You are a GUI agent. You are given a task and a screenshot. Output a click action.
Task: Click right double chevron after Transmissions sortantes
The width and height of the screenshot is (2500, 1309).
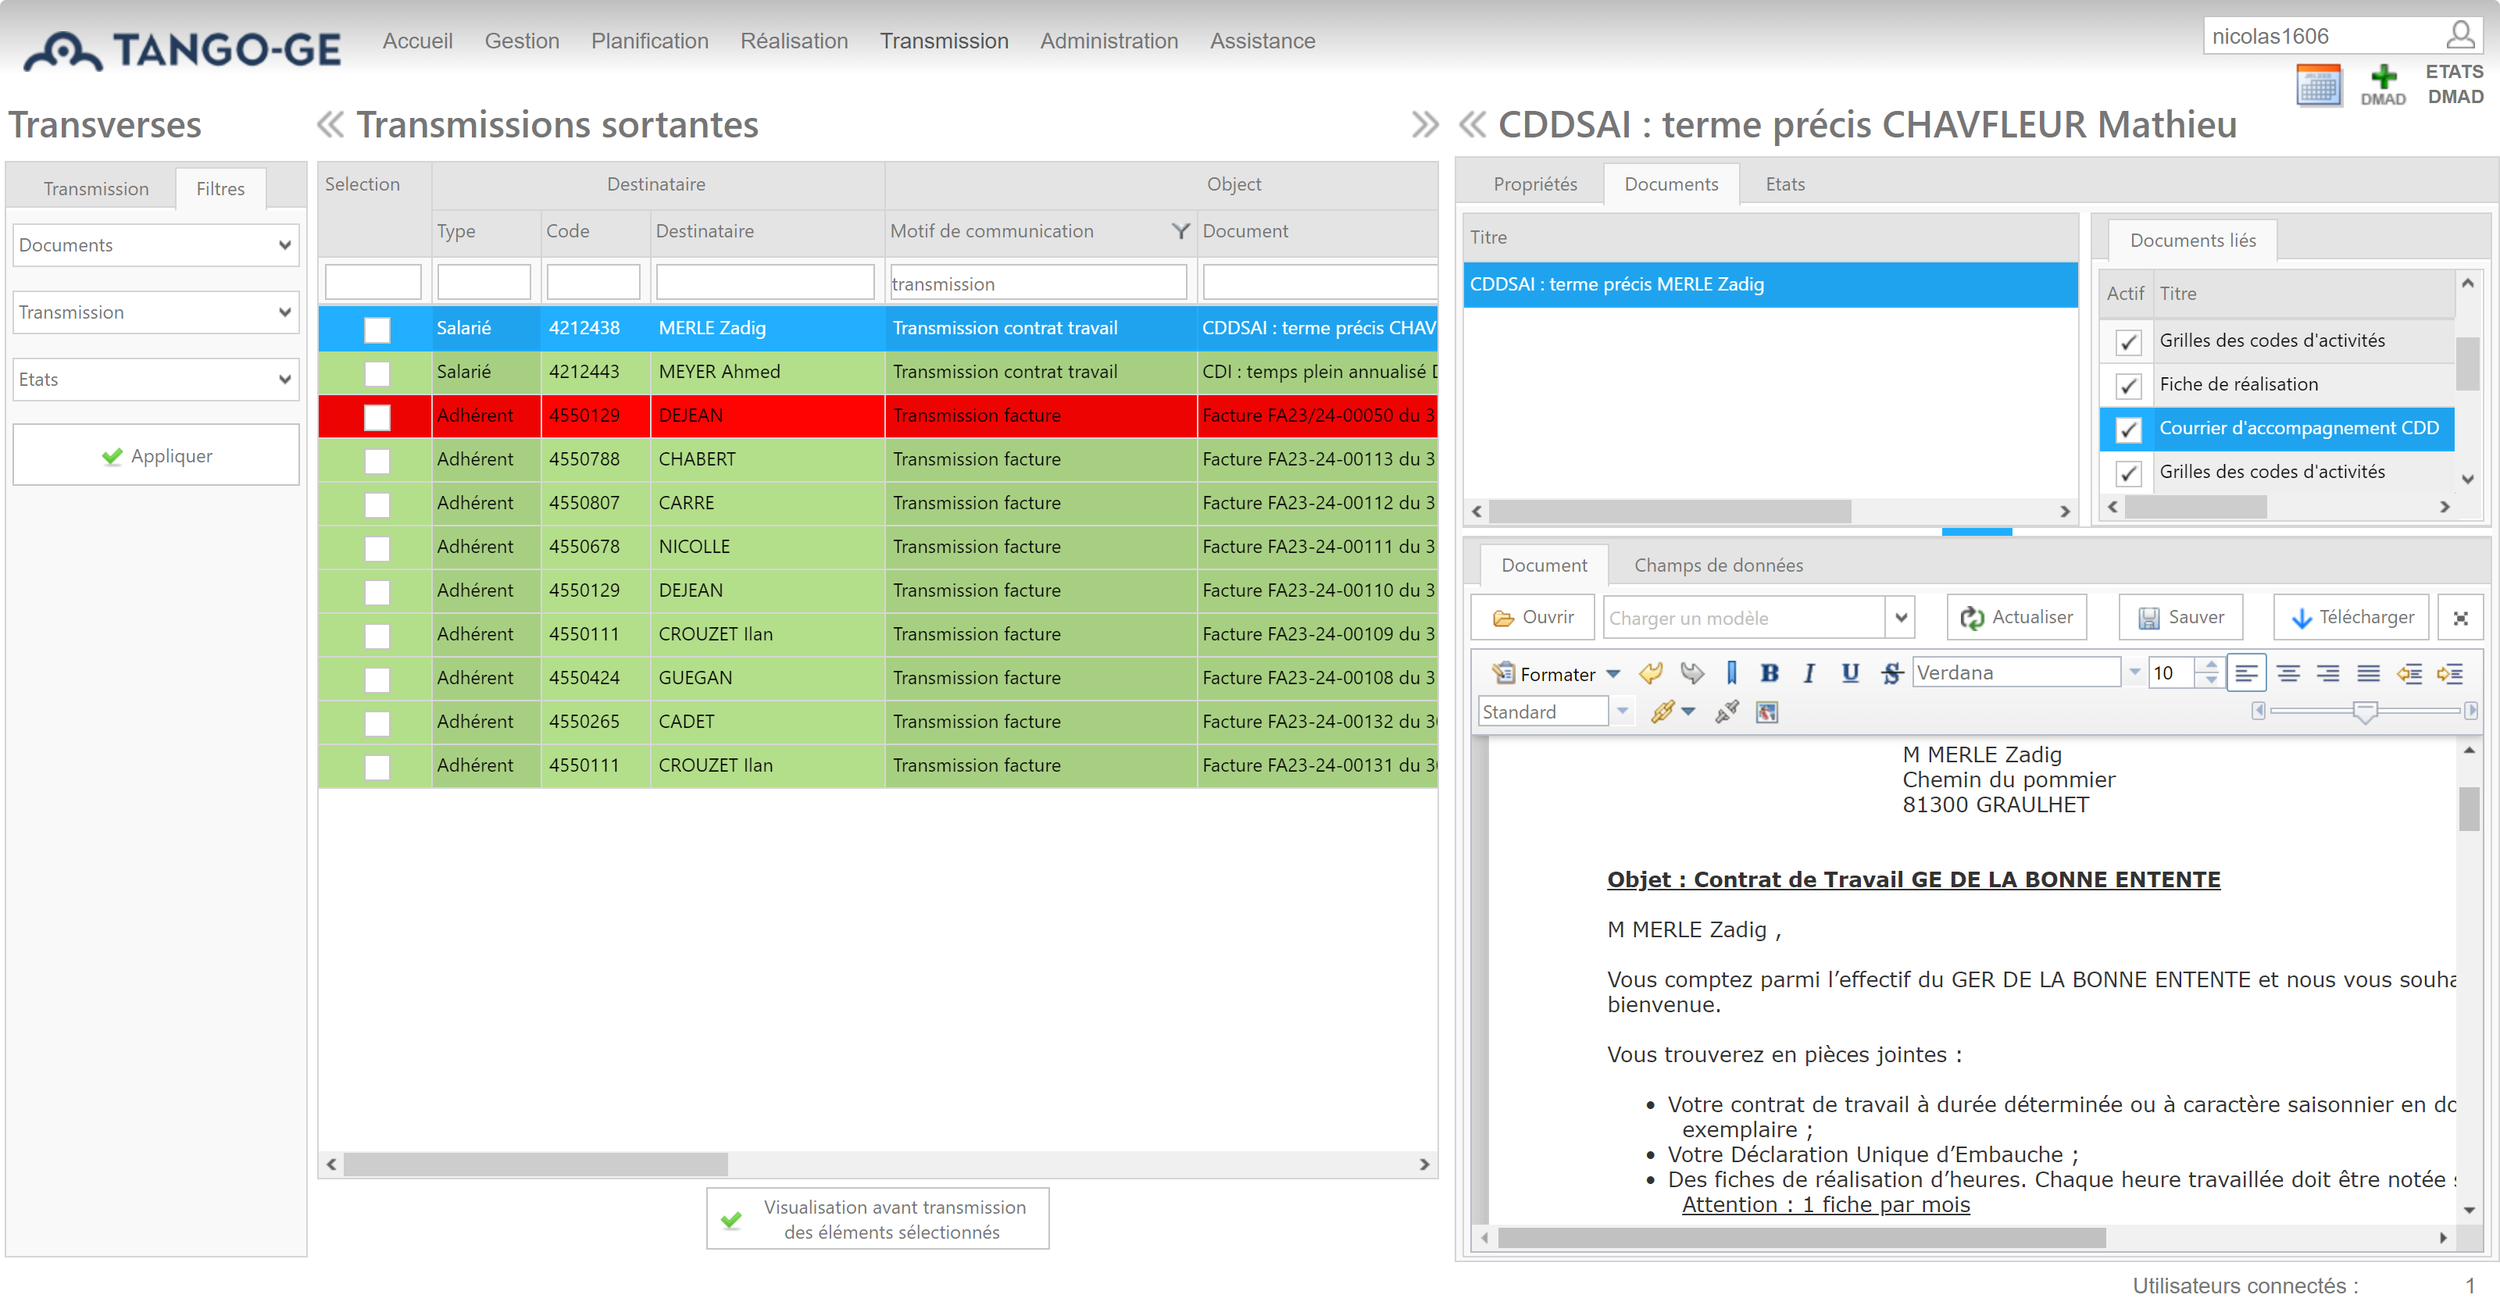tap(1425, 125)
